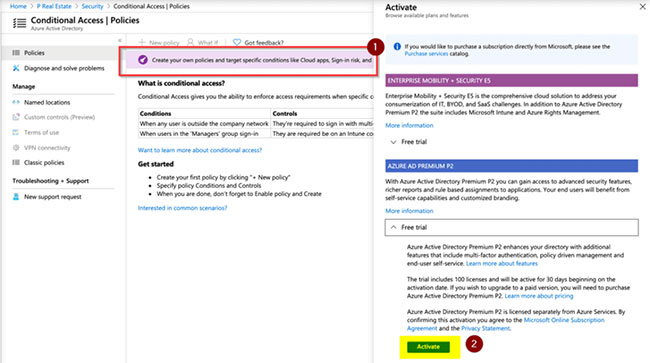Click the What if person icon

click(x=190, y=42)
